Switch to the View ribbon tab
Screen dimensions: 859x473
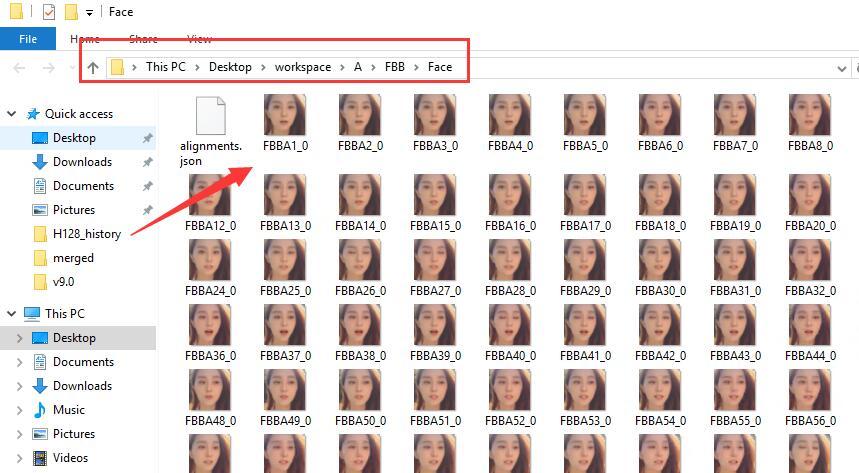(x=199, y=39)
